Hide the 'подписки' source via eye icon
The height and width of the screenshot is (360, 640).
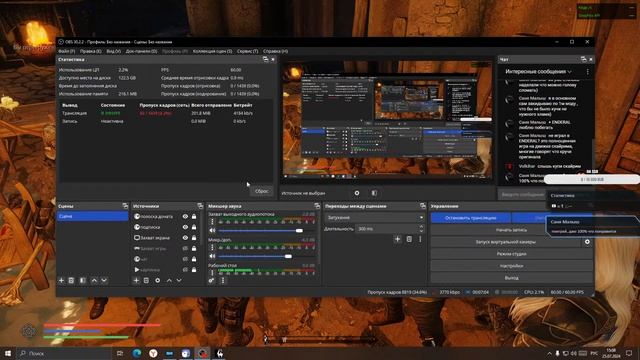[x=185, y=227]
